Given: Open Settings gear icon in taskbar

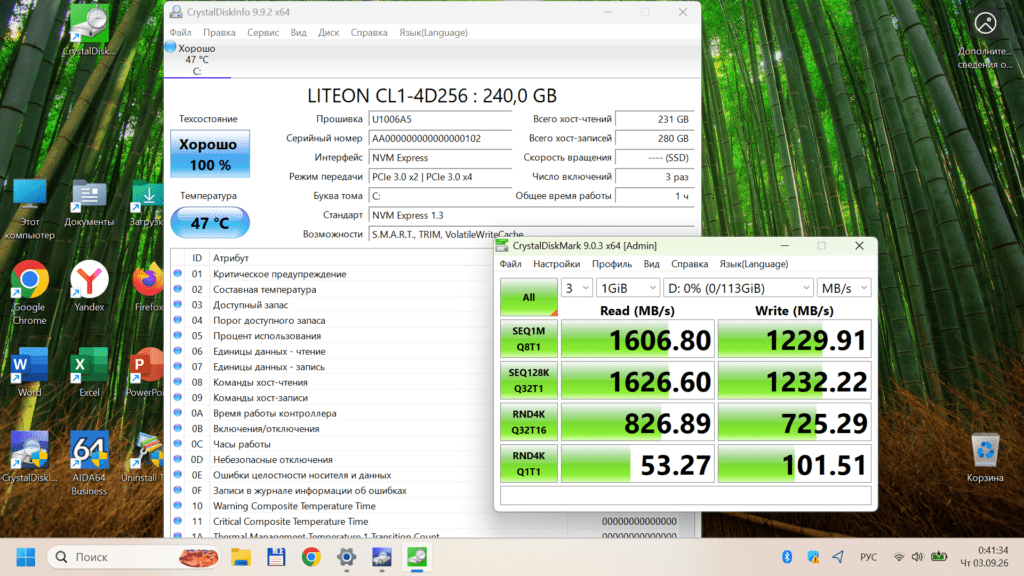Looking at the screenshot, I should (346, 557).
